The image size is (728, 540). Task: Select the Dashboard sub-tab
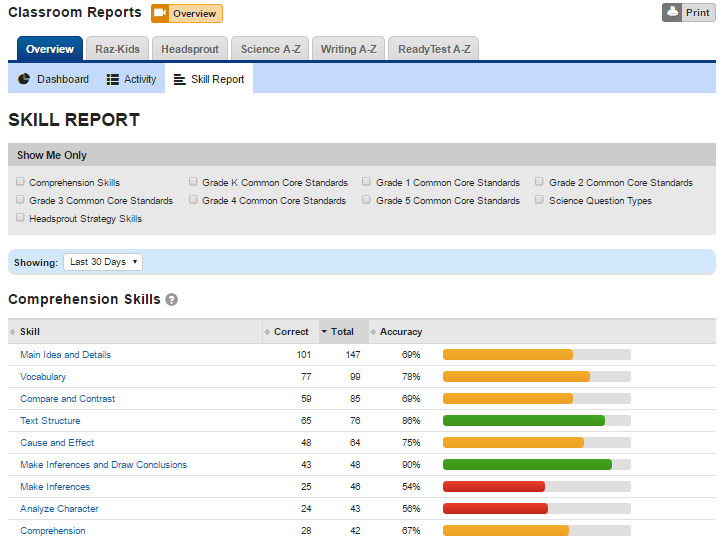tap(53, 79)
